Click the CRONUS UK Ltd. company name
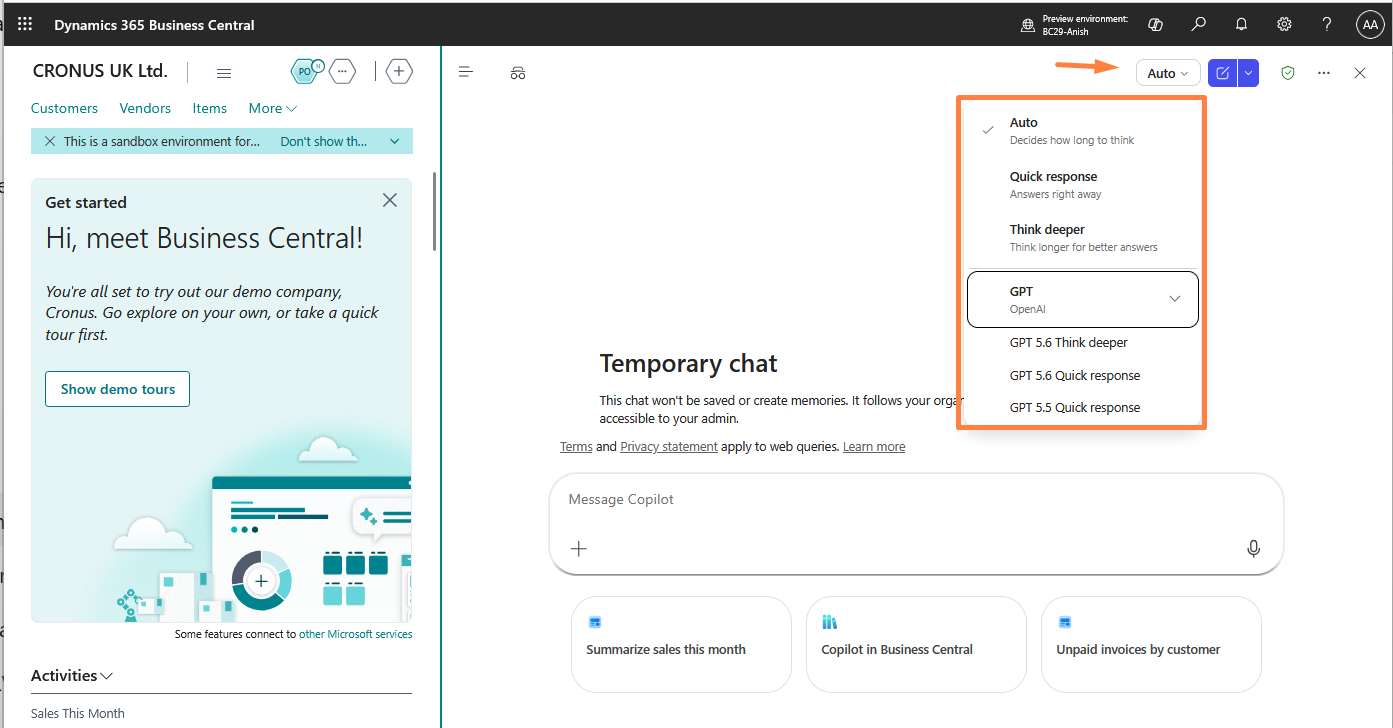Screen dimensions: 1393x728 pos(100,71)
